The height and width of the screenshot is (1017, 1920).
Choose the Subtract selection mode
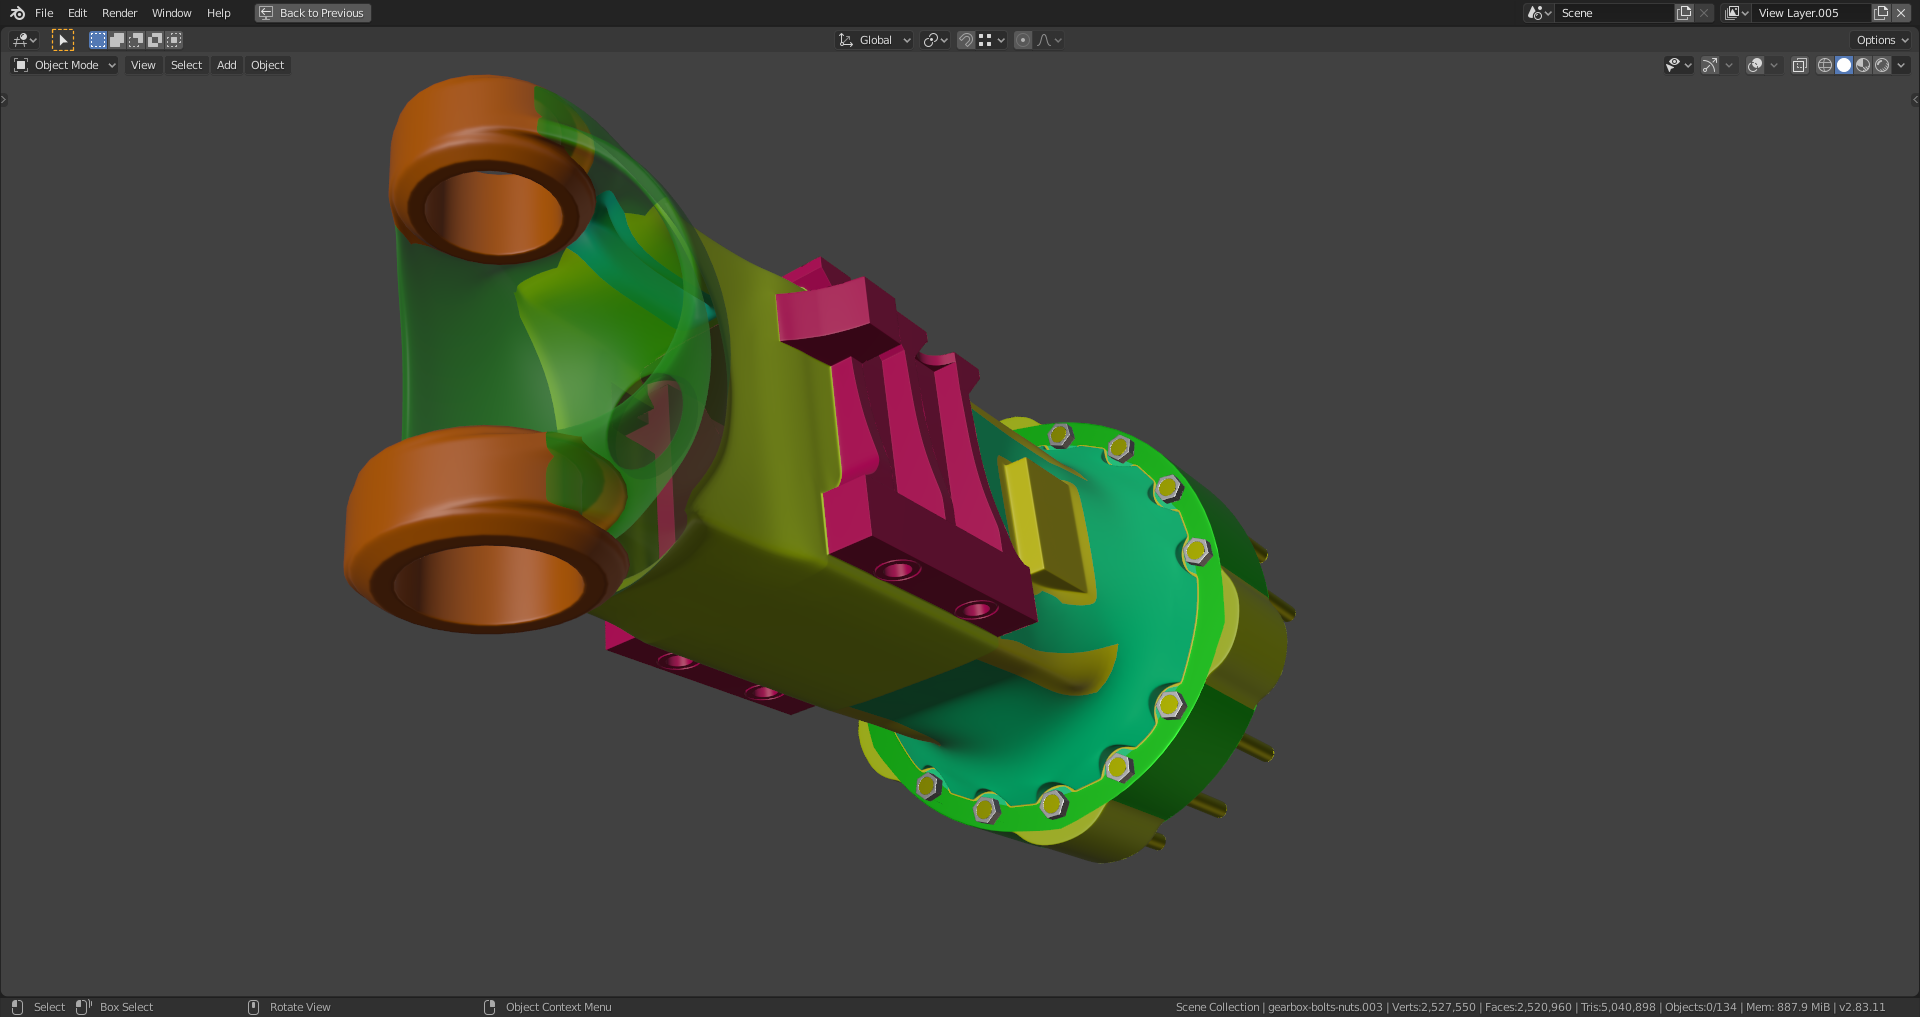point(136,40)
